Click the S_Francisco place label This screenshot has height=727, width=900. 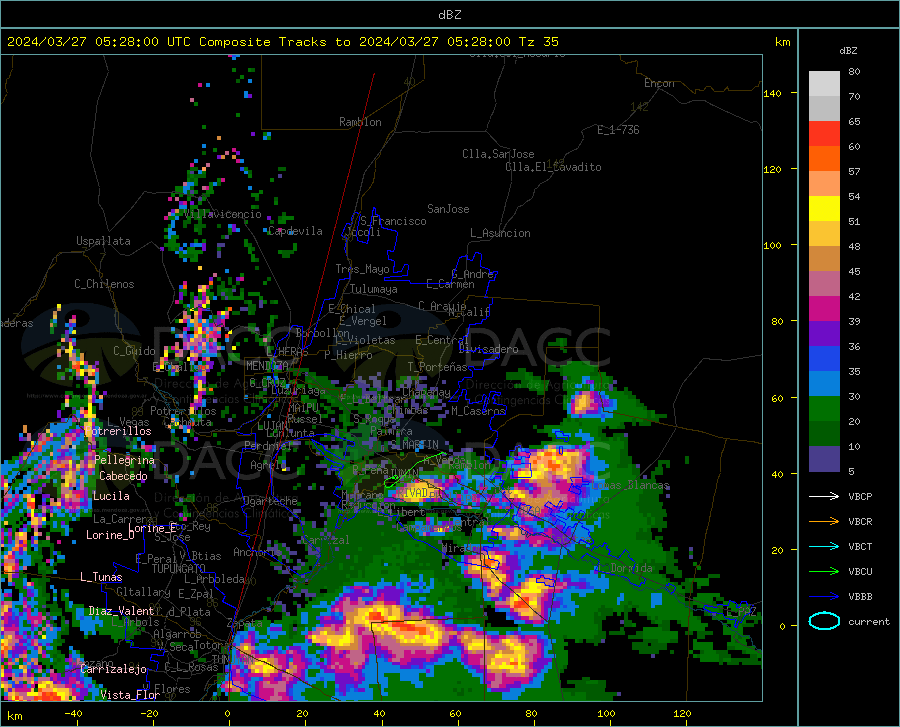coord(393,221)
